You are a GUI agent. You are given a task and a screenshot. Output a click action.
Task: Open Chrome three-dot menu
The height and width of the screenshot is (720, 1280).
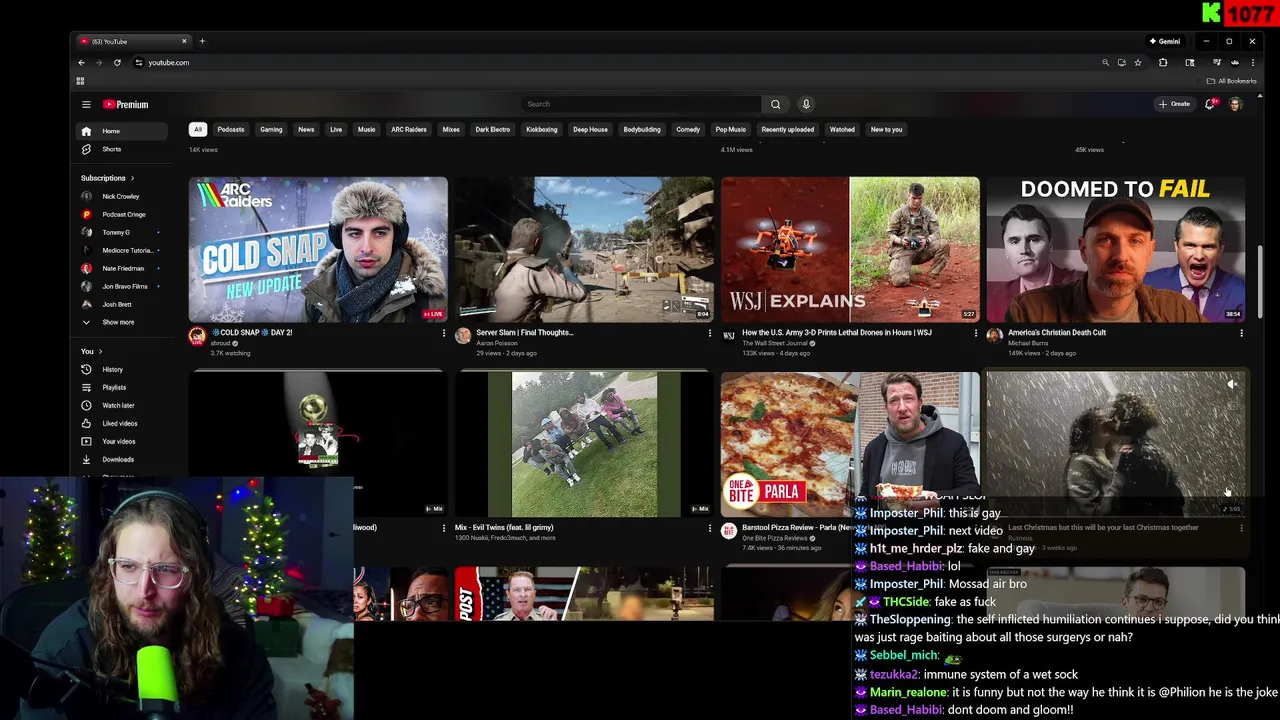pyautogui.click(x=1252, y=62)
